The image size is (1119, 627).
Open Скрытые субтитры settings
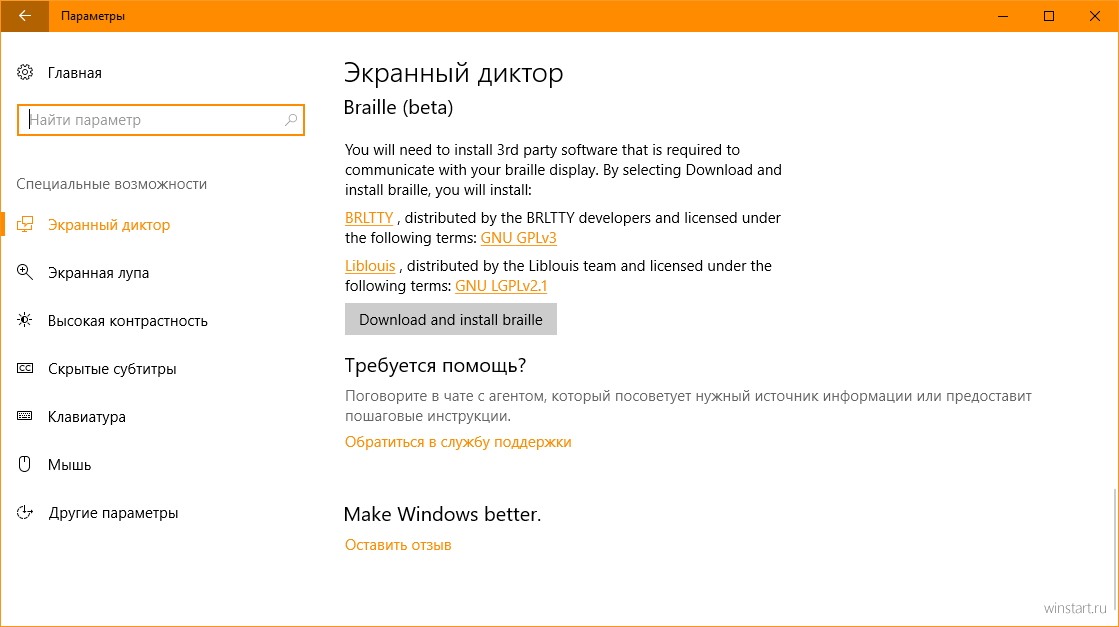[112, 369]
